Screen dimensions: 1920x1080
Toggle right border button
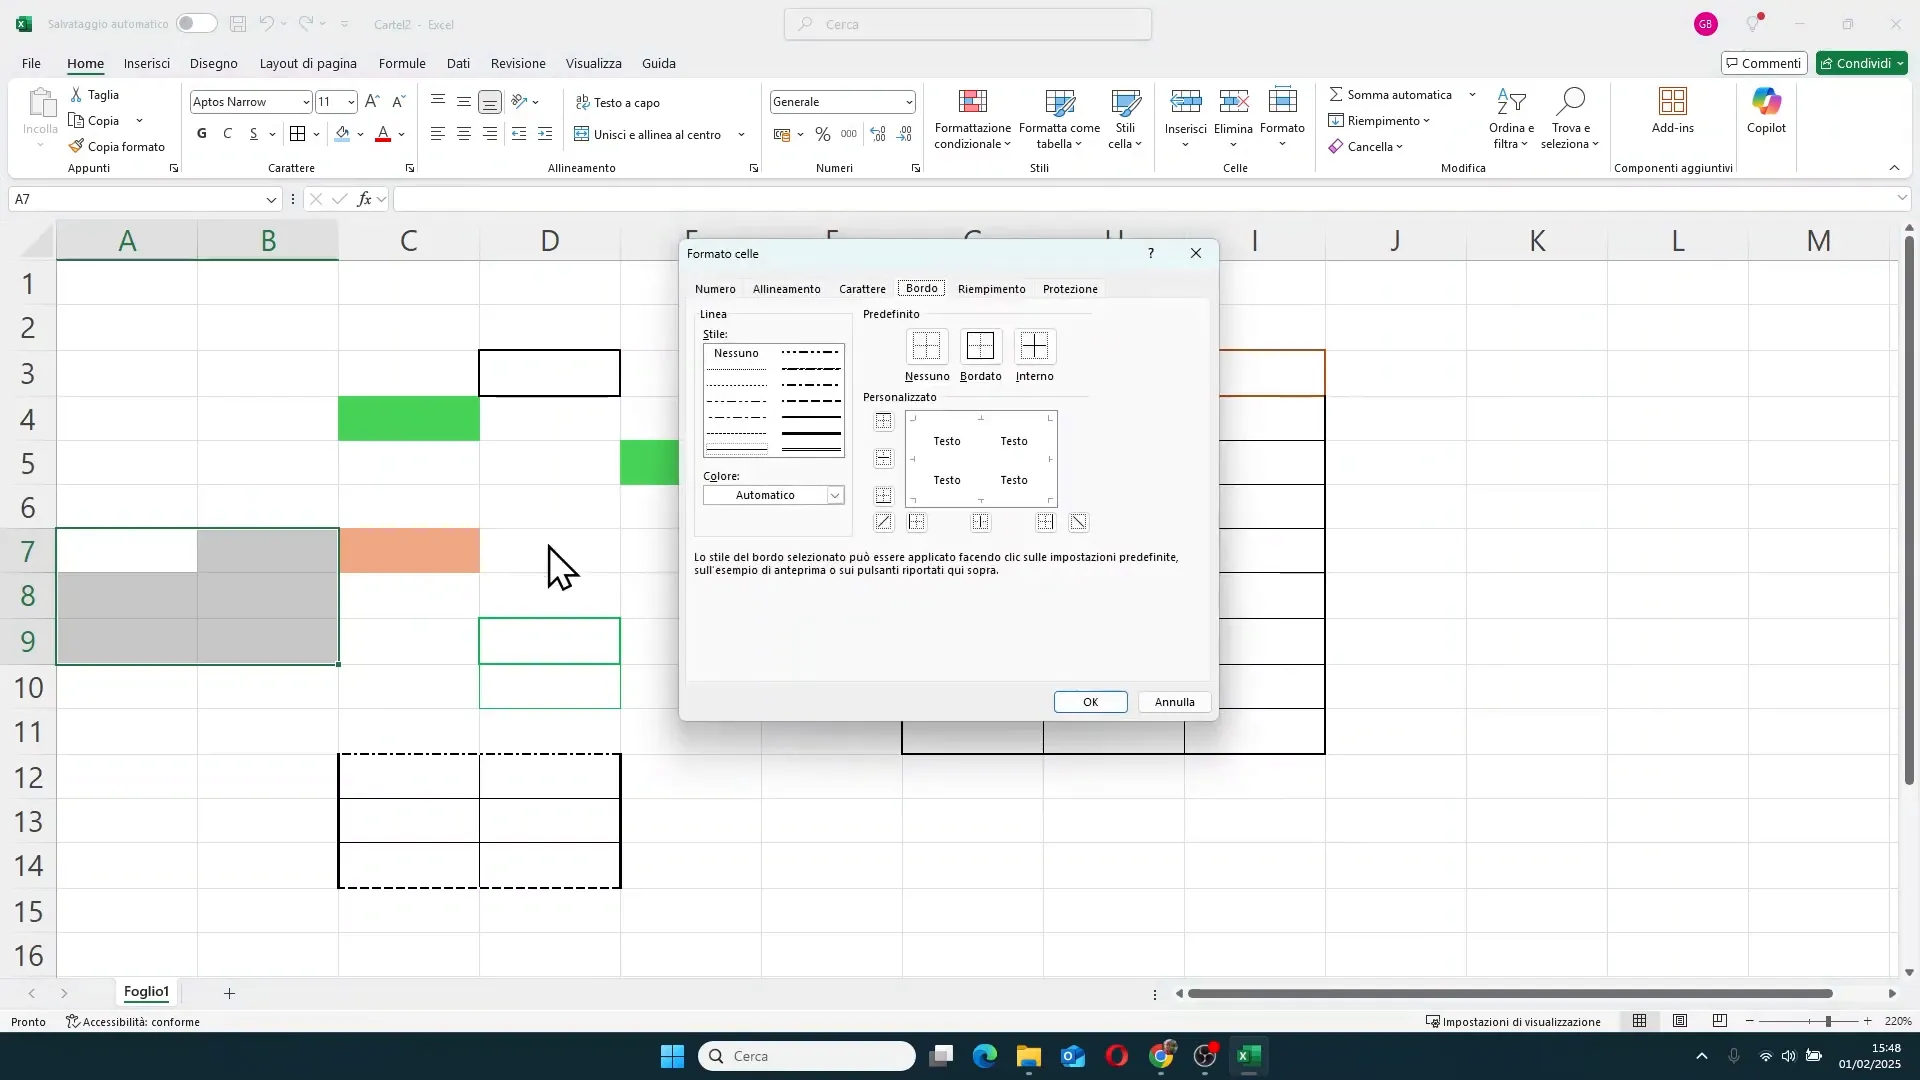pyautogui.click(x=1045, y=522)
